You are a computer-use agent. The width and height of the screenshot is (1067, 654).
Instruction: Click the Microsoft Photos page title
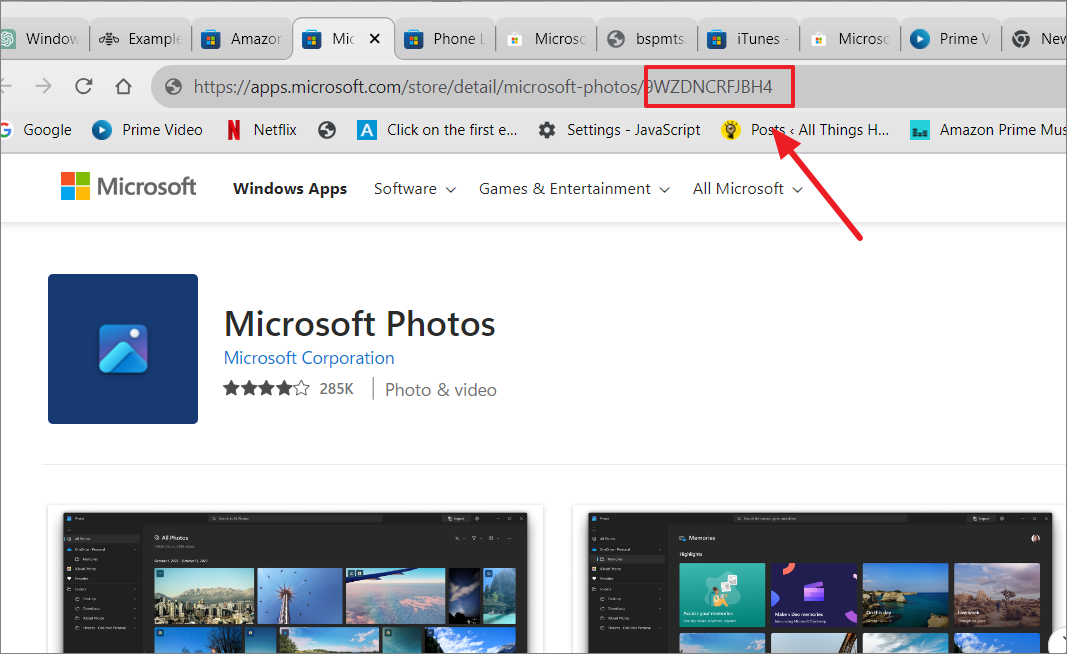coord(359,324)
